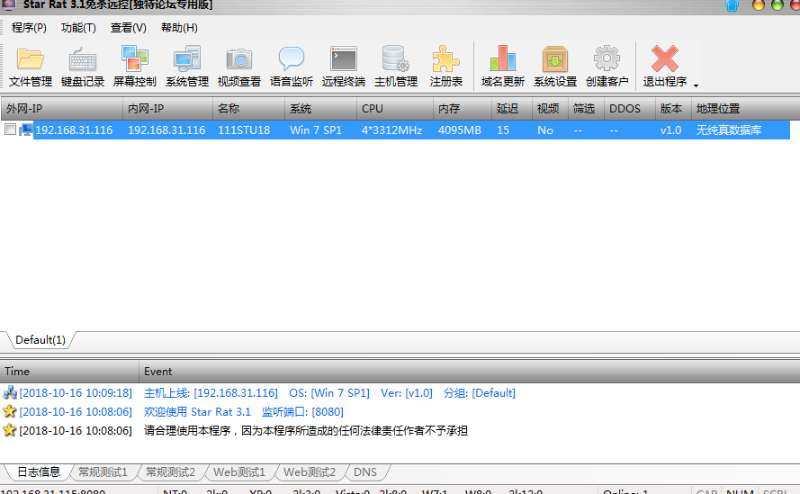The image size is (800, 494).
Task: Click the No value in 视频 column
Action: 545,130
